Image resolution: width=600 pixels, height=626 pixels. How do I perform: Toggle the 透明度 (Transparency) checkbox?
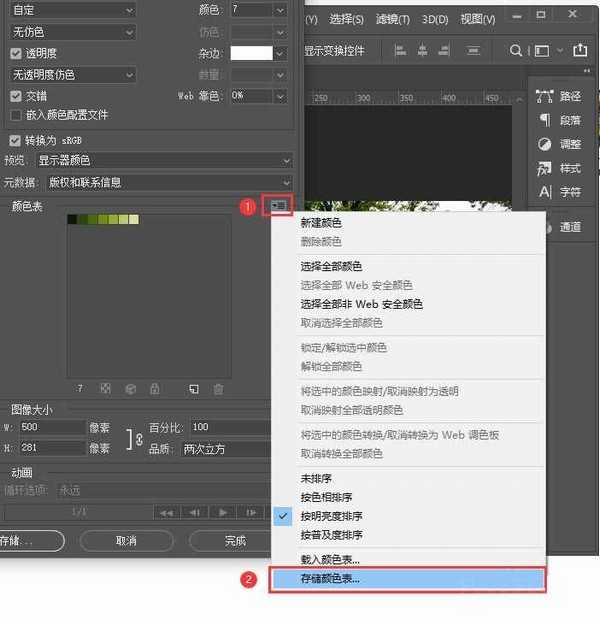16,53
